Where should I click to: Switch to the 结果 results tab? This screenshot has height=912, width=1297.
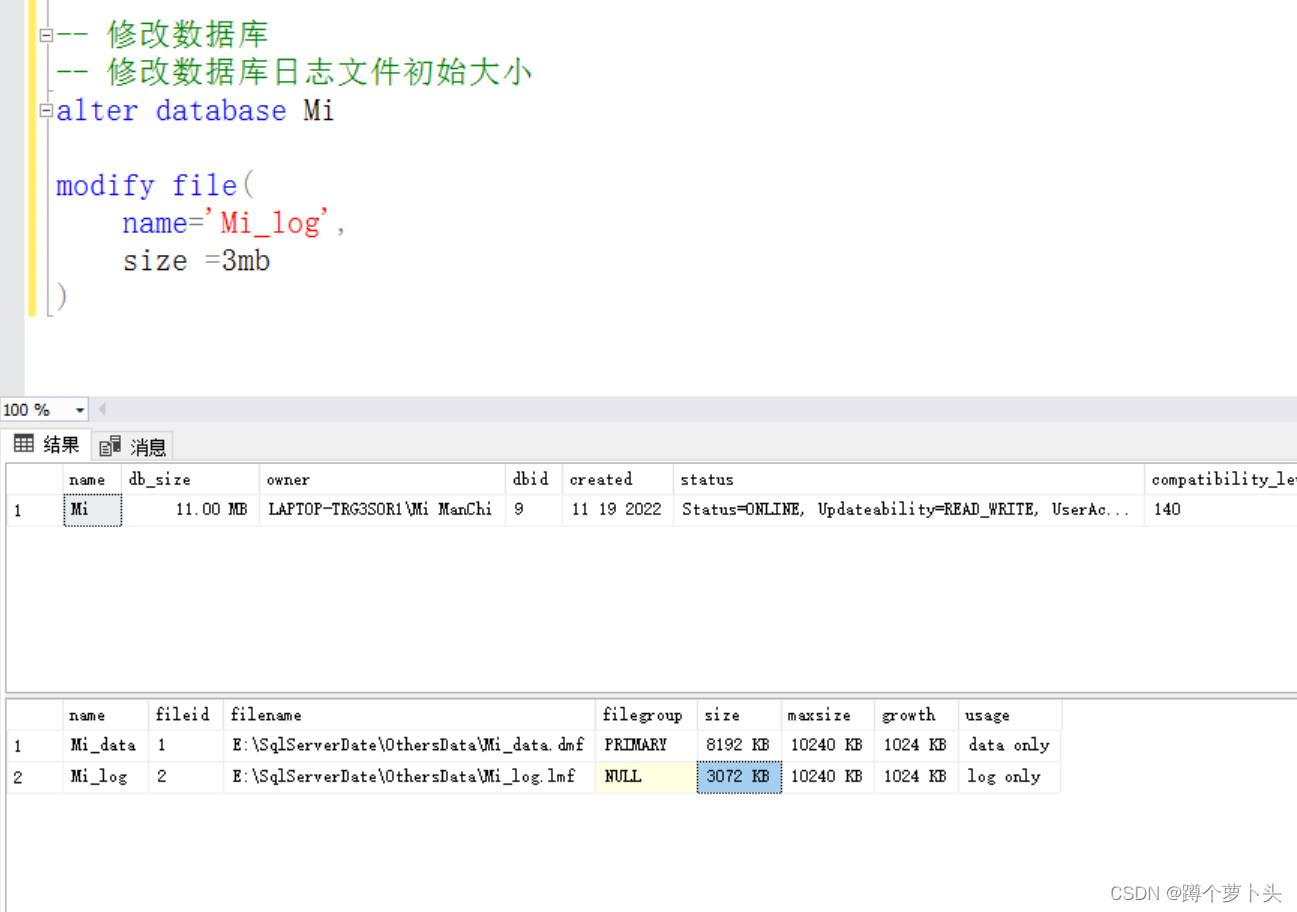[46, 445]
